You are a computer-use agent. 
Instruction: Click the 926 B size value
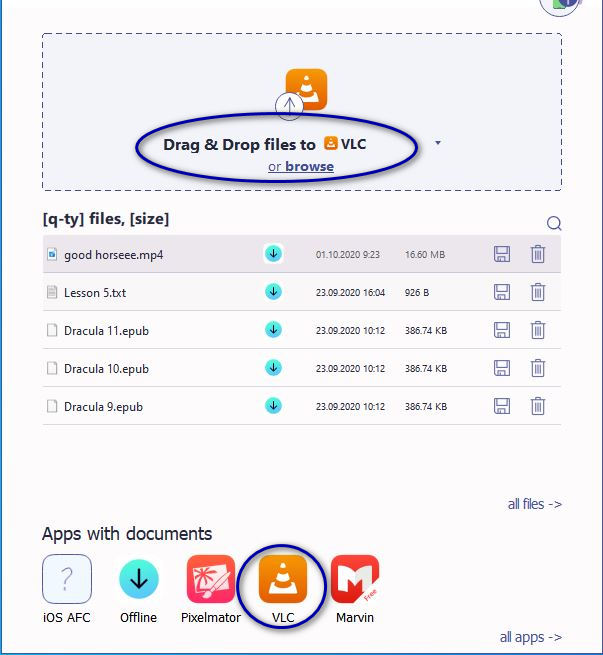[x=416, y=292]
